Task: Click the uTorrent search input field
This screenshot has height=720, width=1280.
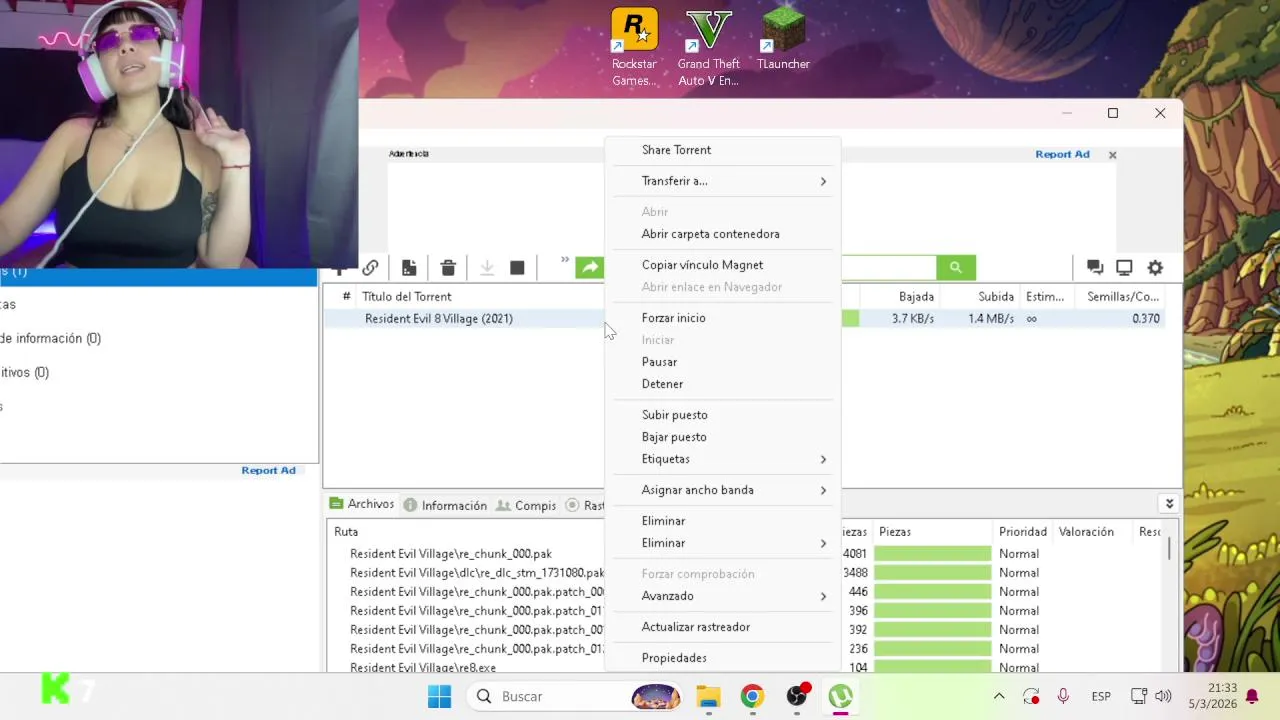Action: pyautogui.click(x=888, y=267)
